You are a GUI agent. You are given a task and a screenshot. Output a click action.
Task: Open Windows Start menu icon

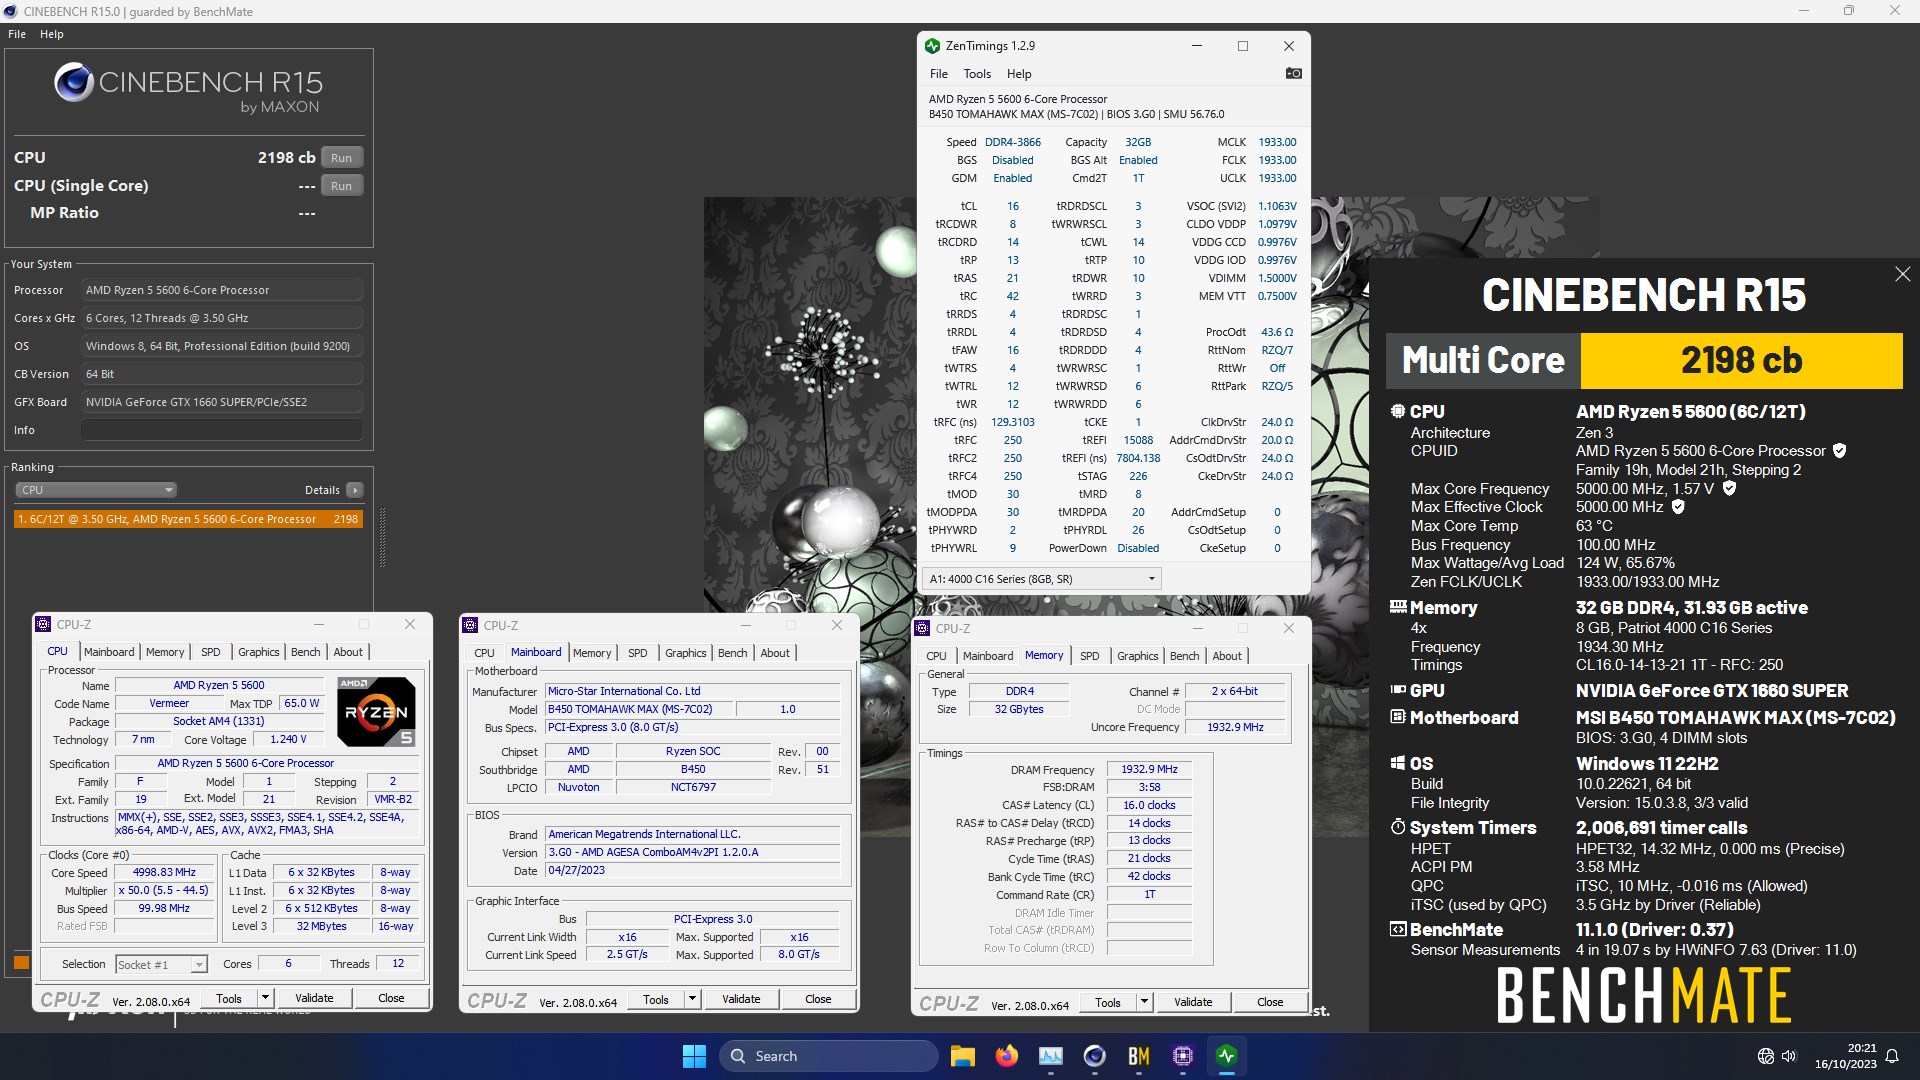[x=694, y=1056]
